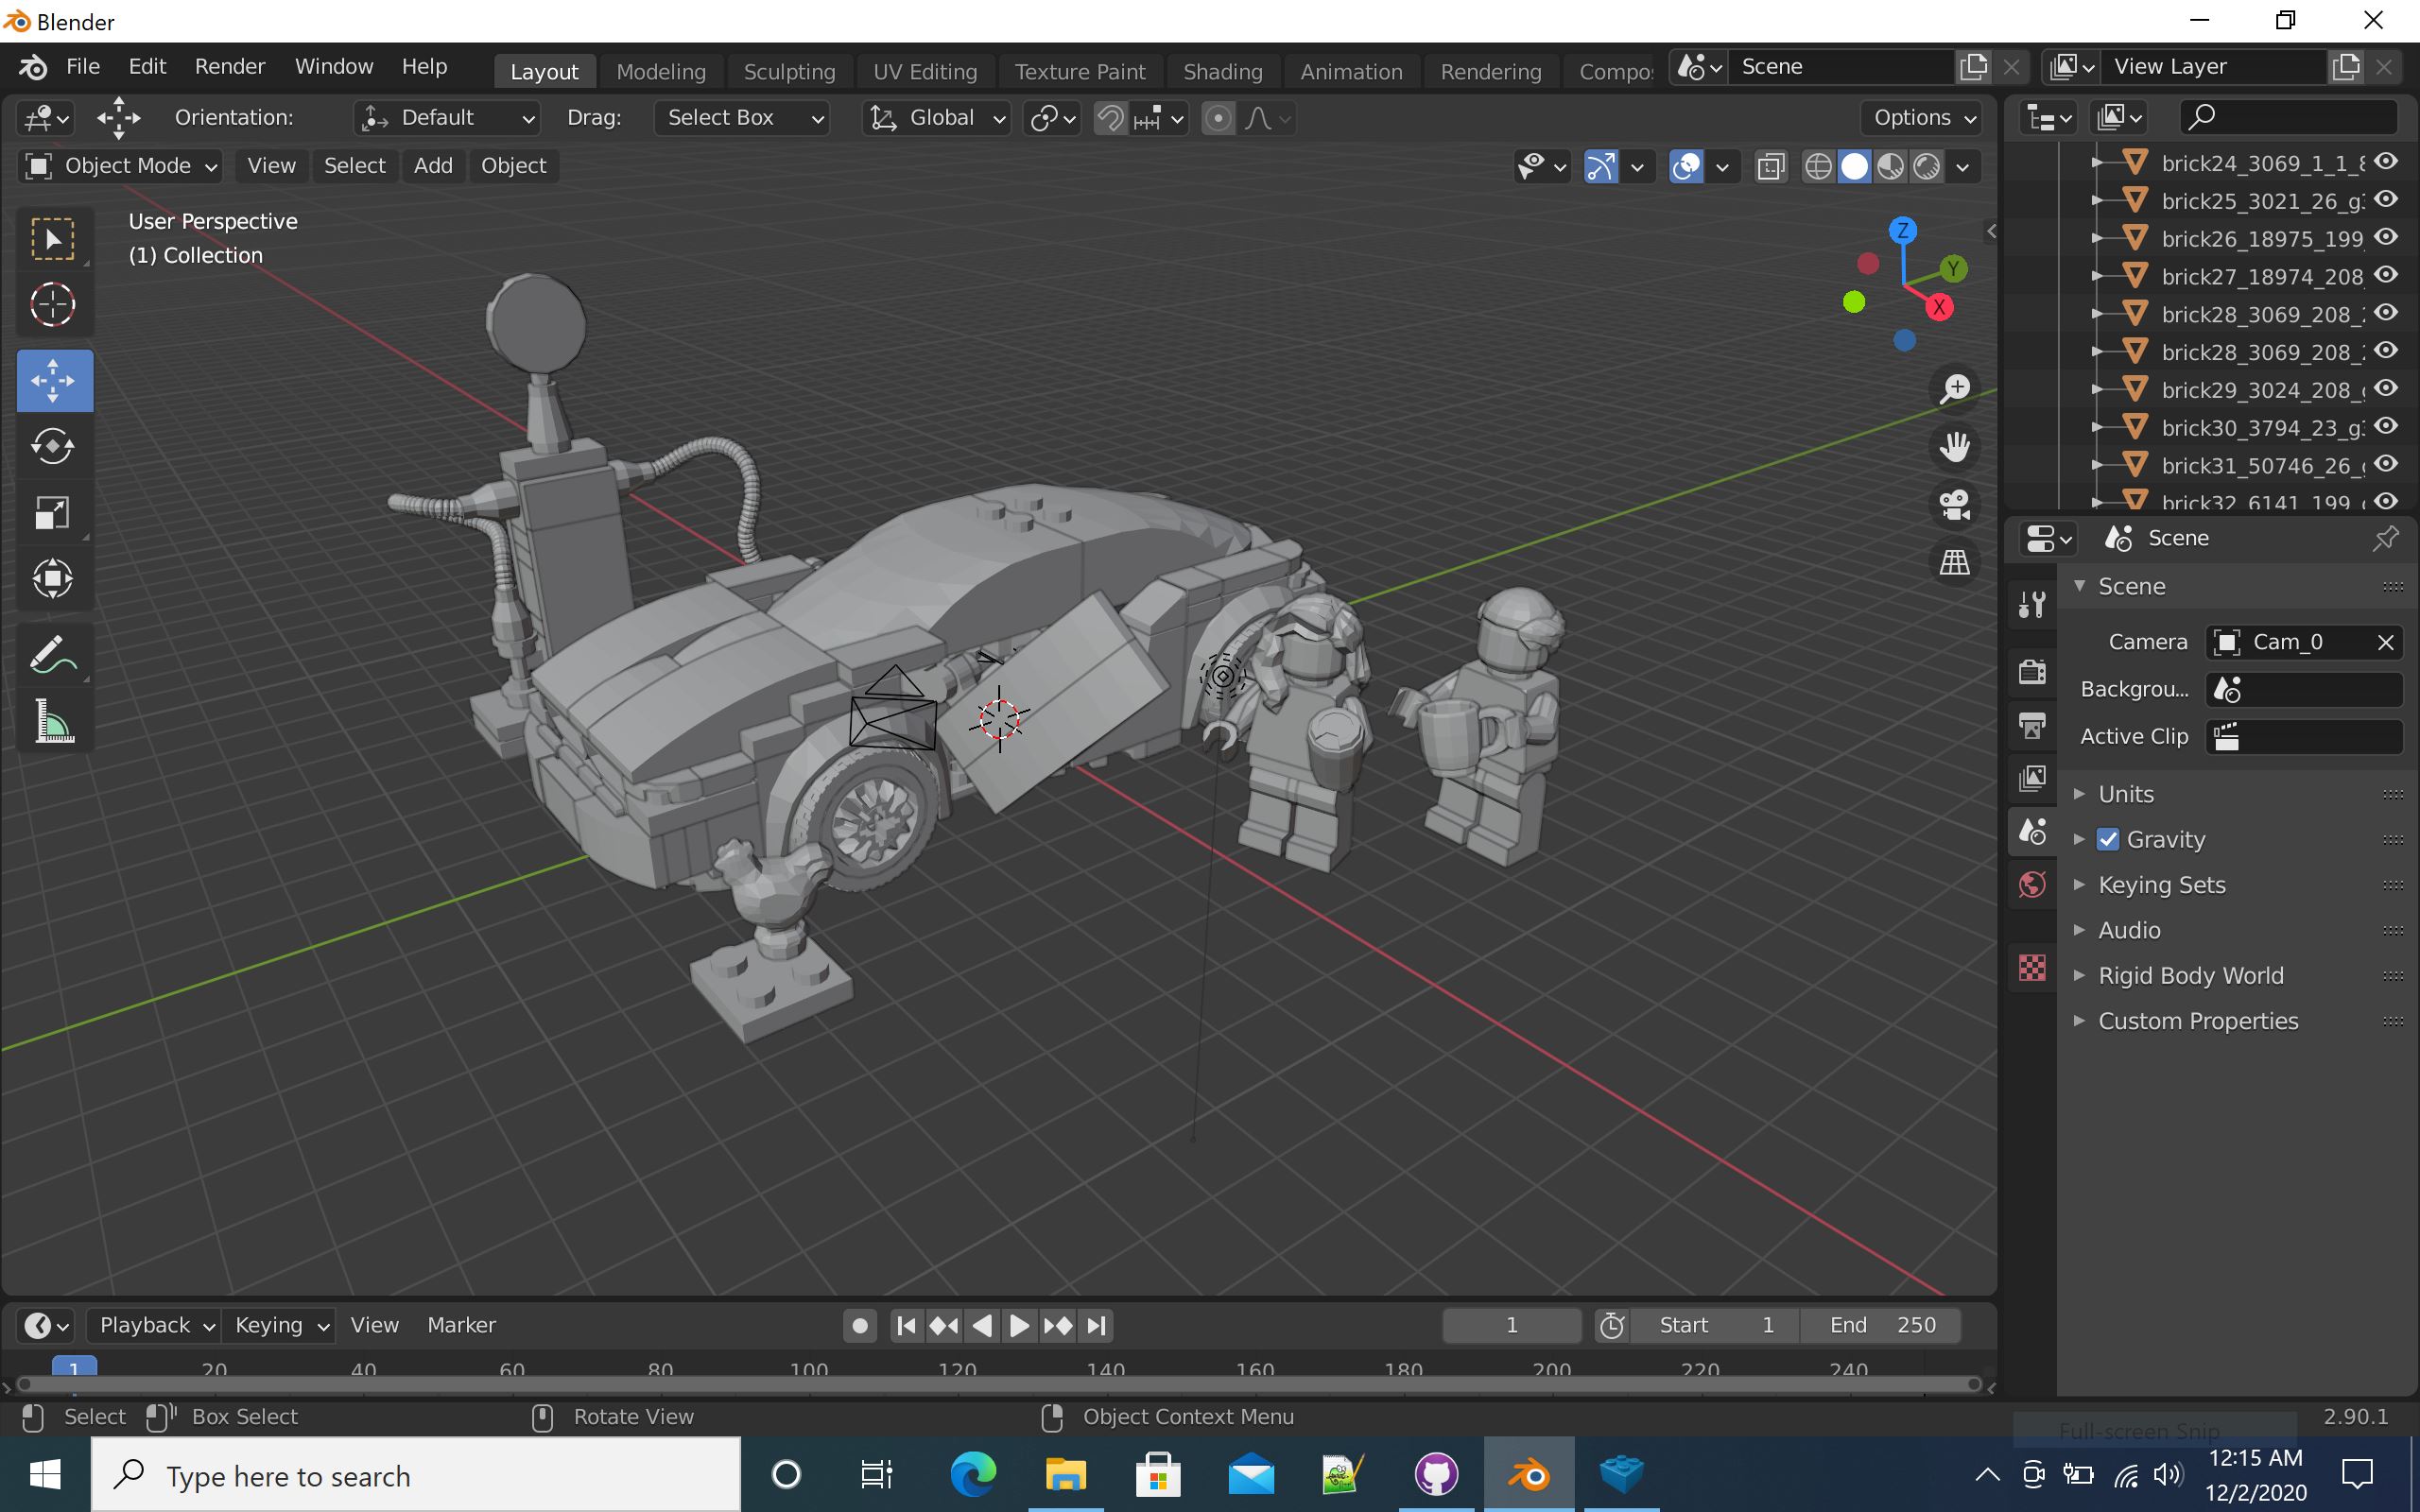Click the End frame field
2420x1512 pixels.
[1881, 1325]
